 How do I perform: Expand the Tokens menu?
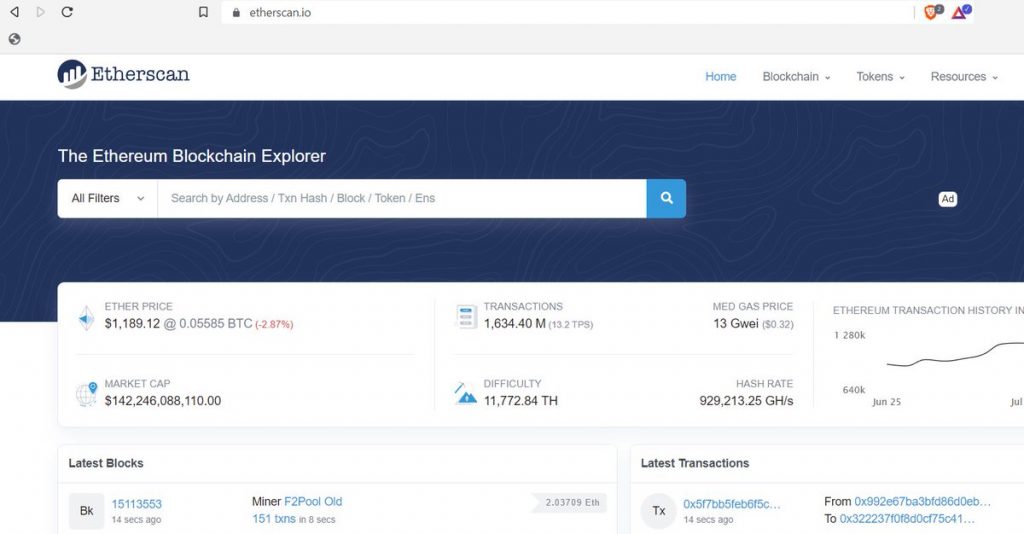(x=880, y=76)
